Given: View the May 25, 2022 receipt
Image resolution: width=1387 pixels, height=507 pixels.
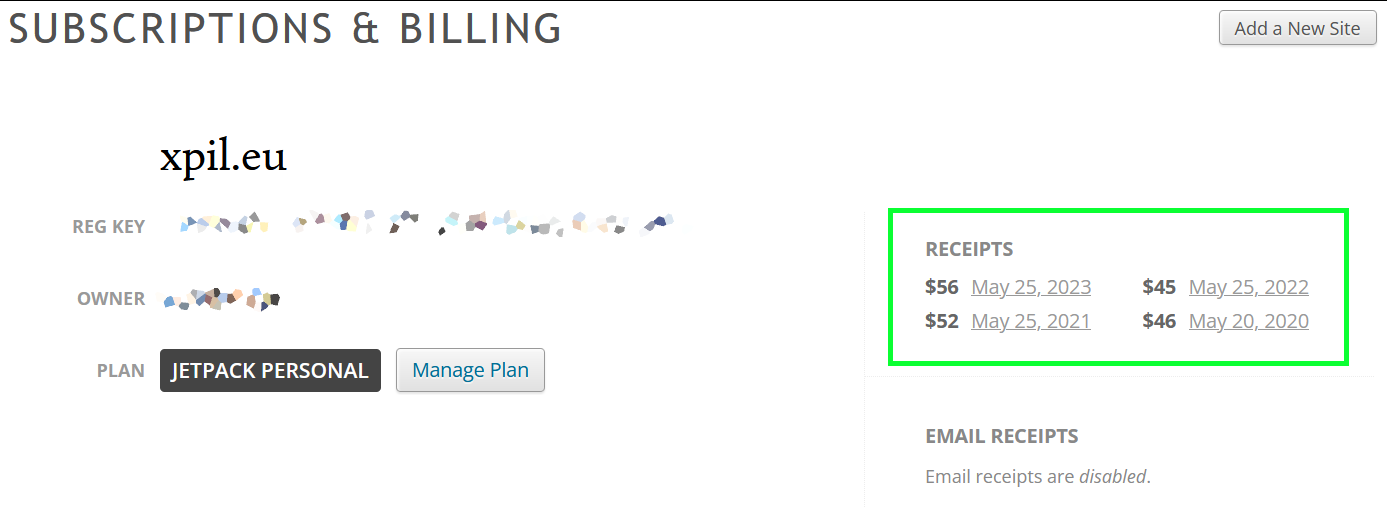Looking at the screenshot, I should [1248, 287].
